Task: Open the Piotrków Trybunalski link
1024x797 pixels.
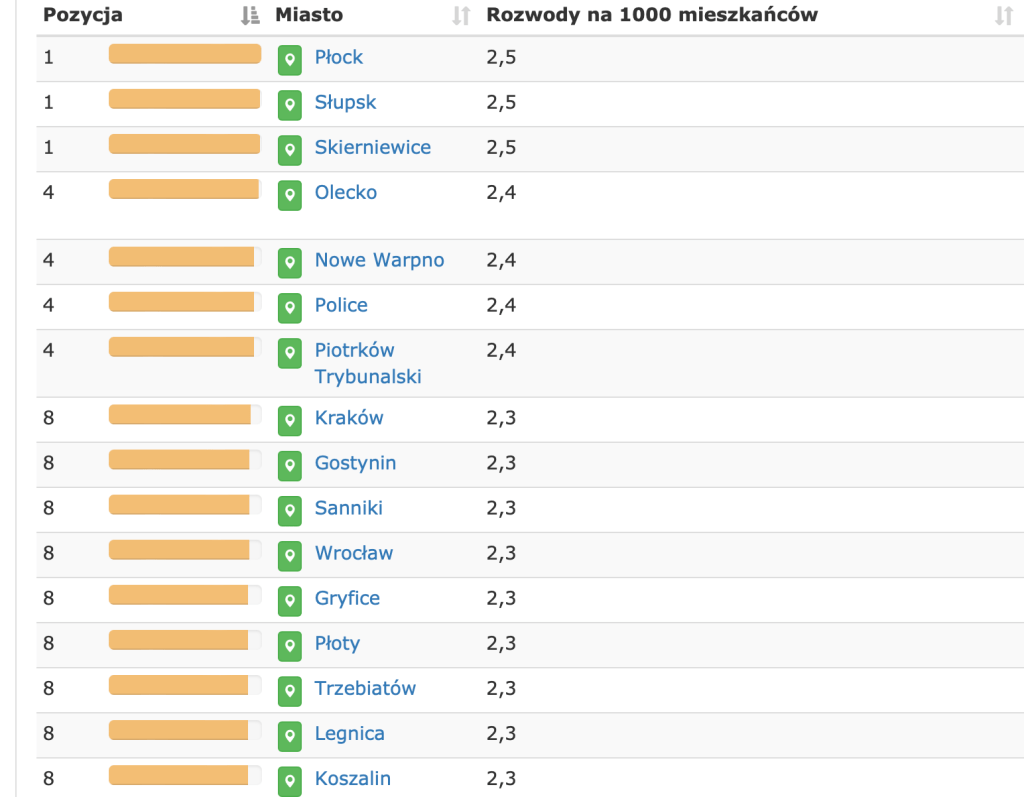Action: 367,363
